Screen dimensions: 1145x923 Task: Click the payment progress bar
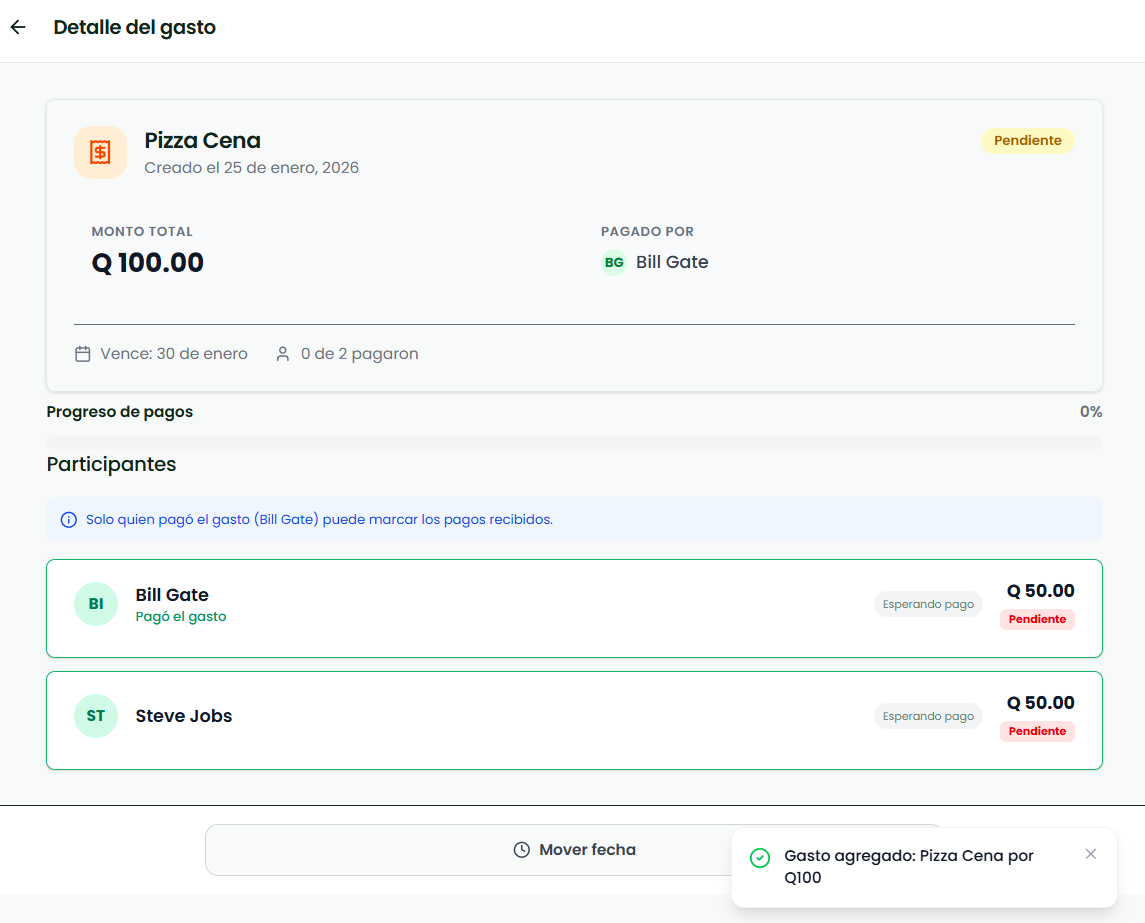coord(574,442)
